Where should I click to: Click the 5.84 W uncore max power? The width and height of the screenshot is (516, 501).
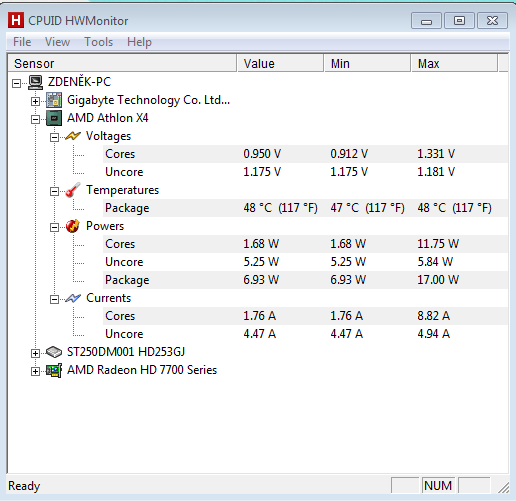(435, 262)
